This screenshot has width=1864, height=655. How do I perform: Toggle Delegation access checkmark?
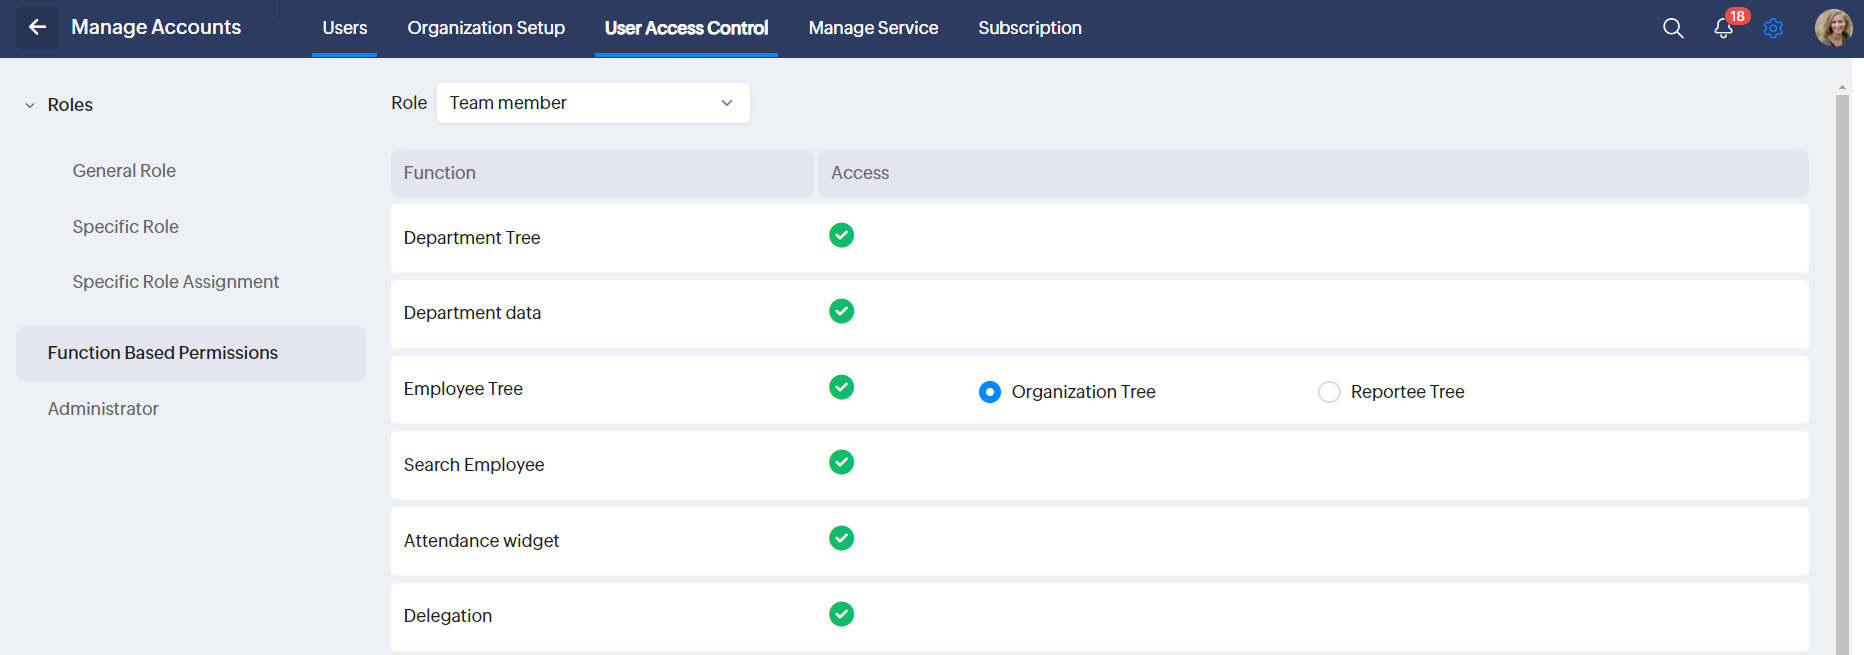tap(841, 614)
